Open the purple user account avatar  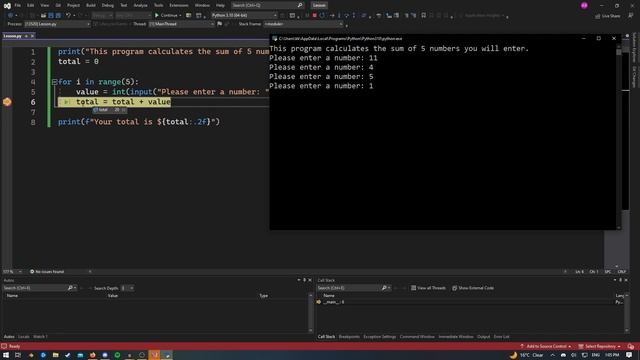pyautogui.click(x=584, y=5)
